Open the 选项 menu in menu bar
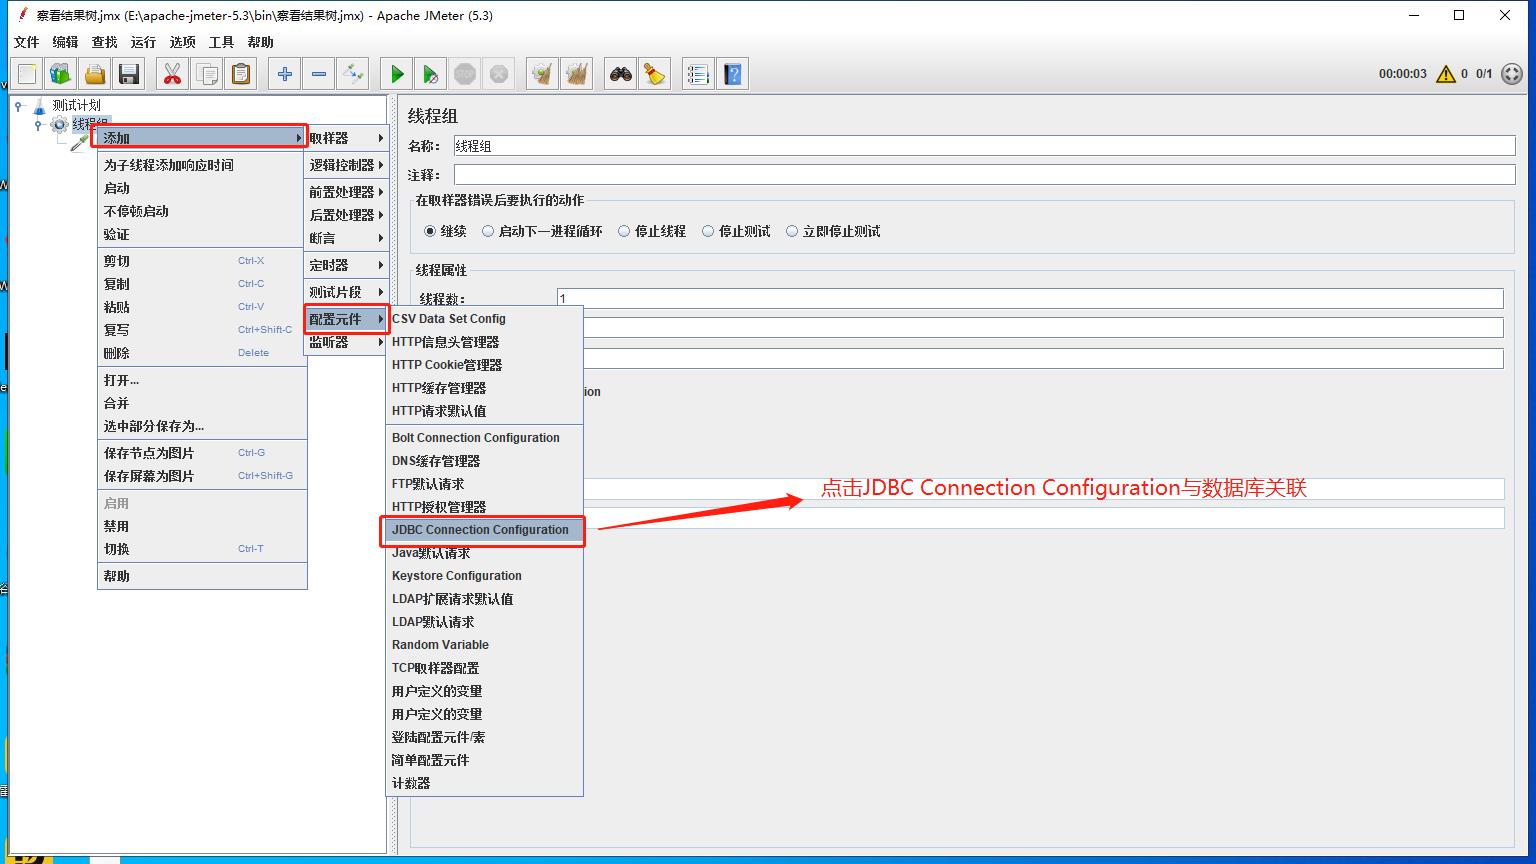This screenshot has height=864, width=1536. pyautogui.click(x=182, y=42)
